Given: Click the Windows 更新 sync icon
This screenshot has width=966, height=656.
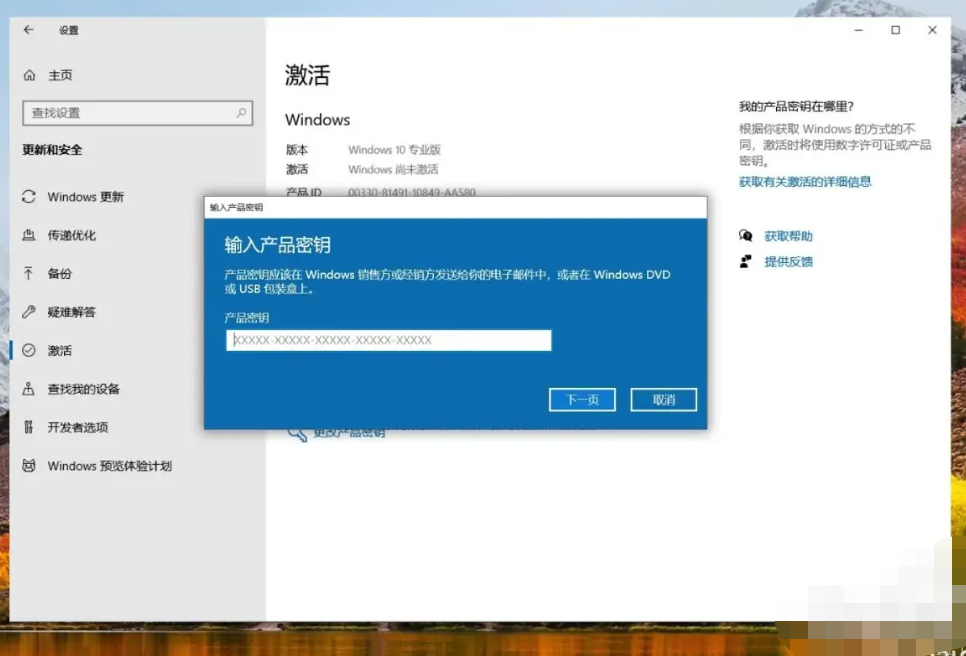Looking at the screenshot, I should pos(29,197).
